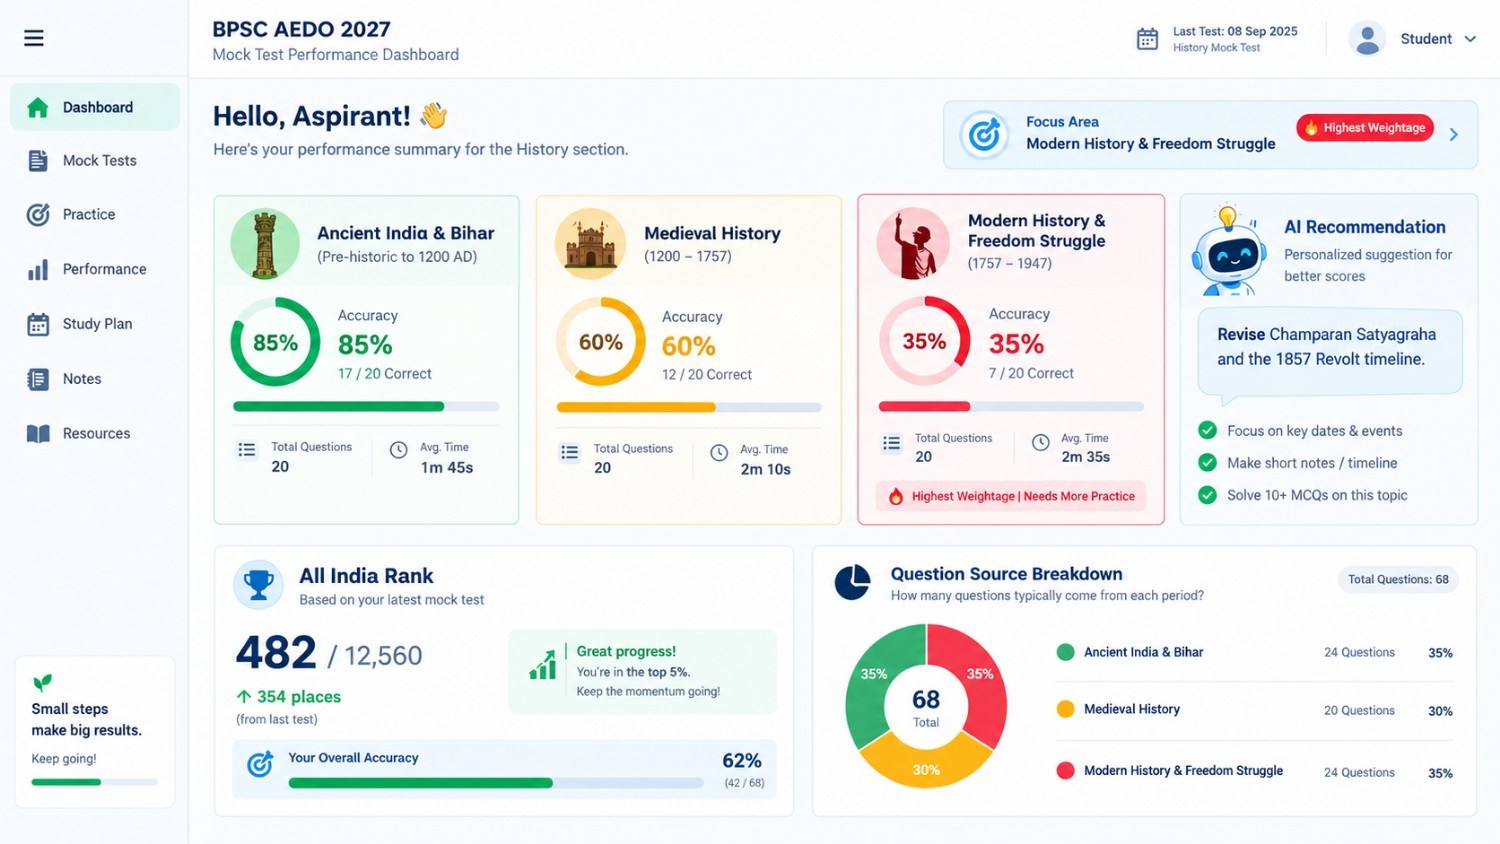Click the red Modern History legend dot
Screen dimensions: 1500x844
point(1065,770)
